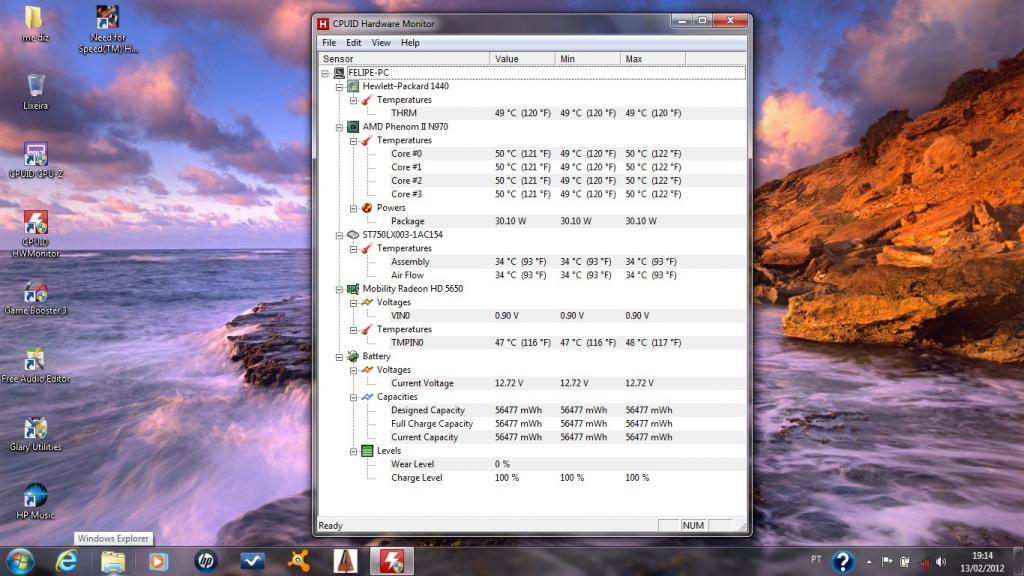Screen dimensions: 1024x576
Task: Click the motherboard icon beside Hewlett-Packard 1440
Action: (x=353, y=86)
